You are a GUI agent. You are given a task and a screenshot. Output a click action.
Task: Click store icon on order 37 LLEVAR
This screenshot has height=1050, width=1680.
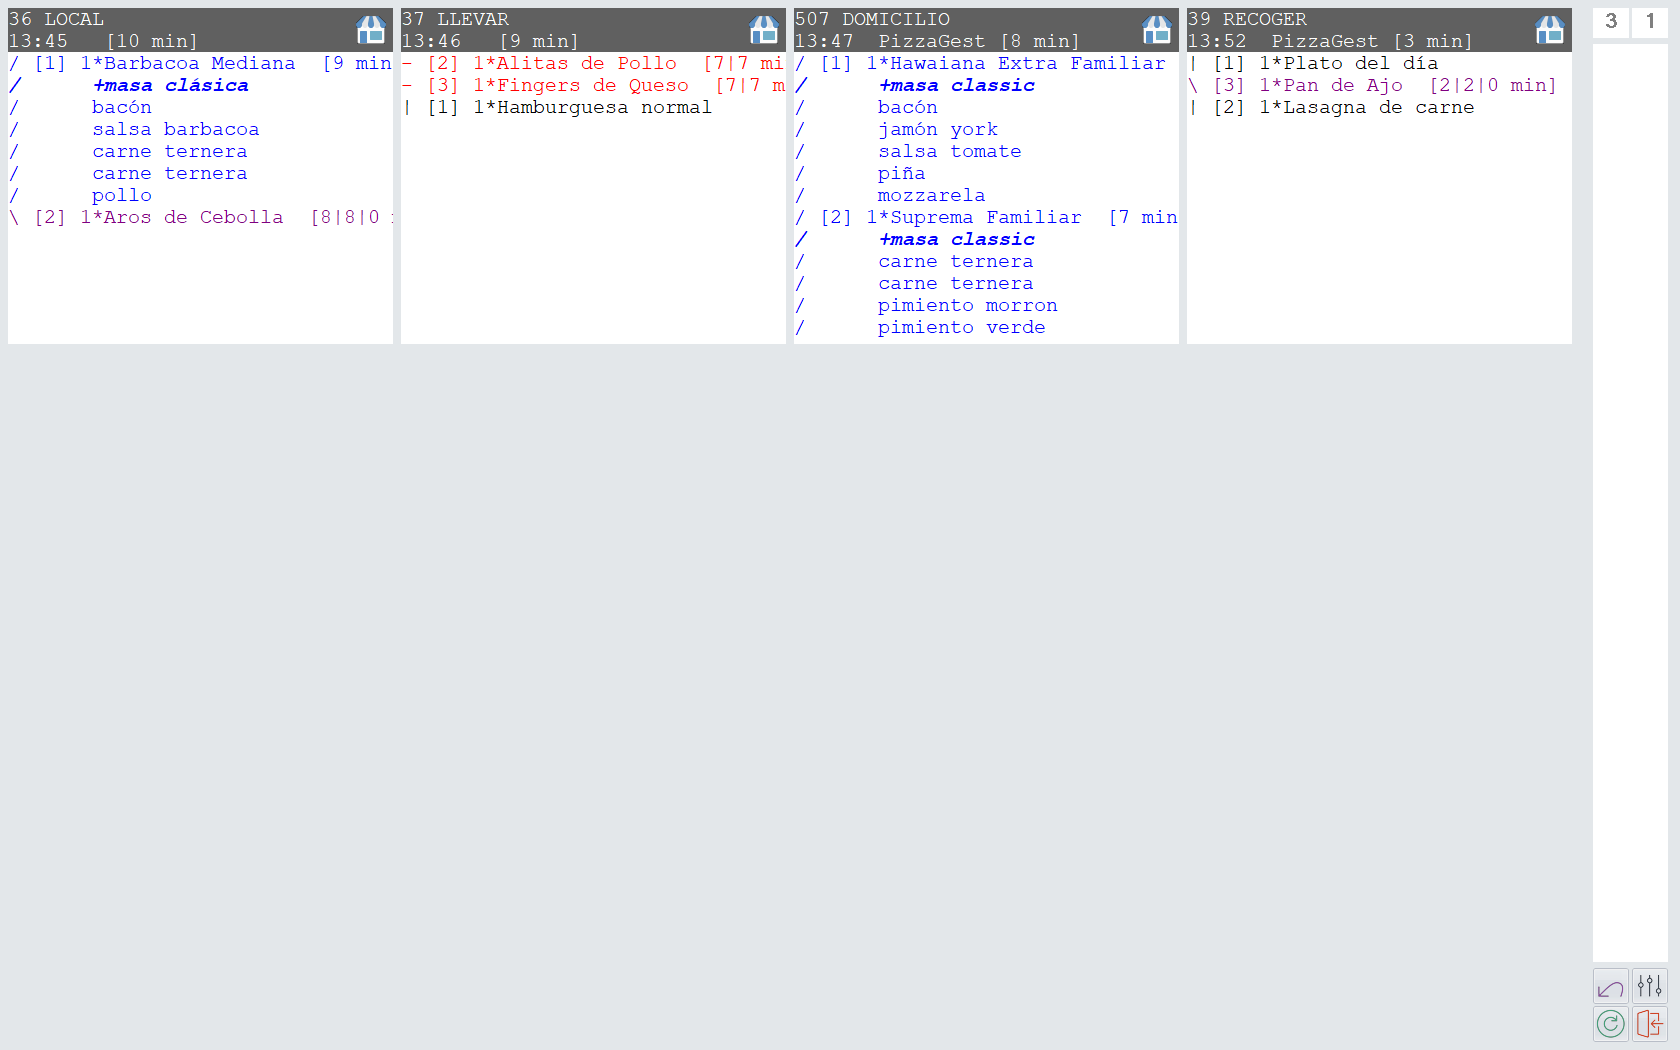[x=764, y=30]
